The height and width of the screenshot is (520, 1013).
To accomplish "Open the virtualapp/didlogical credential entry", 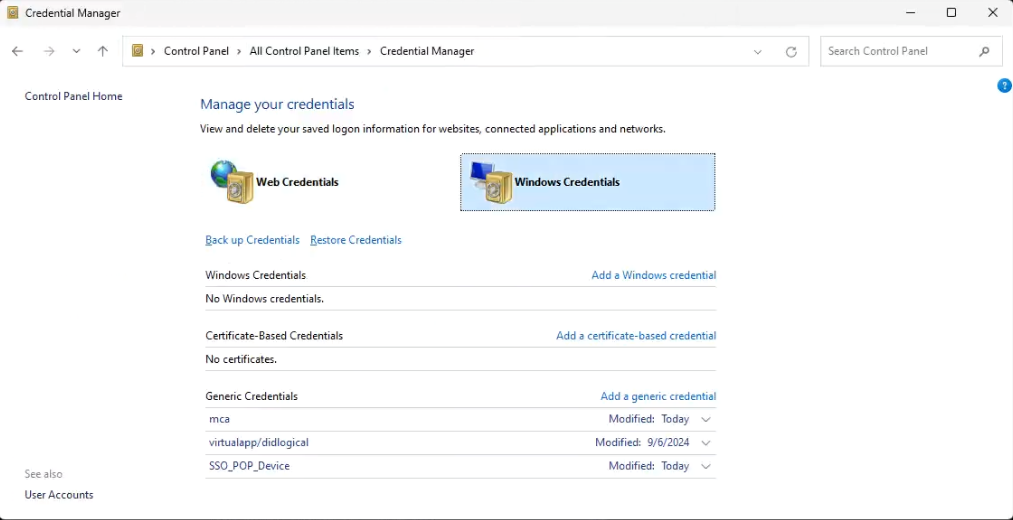I will click(x=461, y=442).
